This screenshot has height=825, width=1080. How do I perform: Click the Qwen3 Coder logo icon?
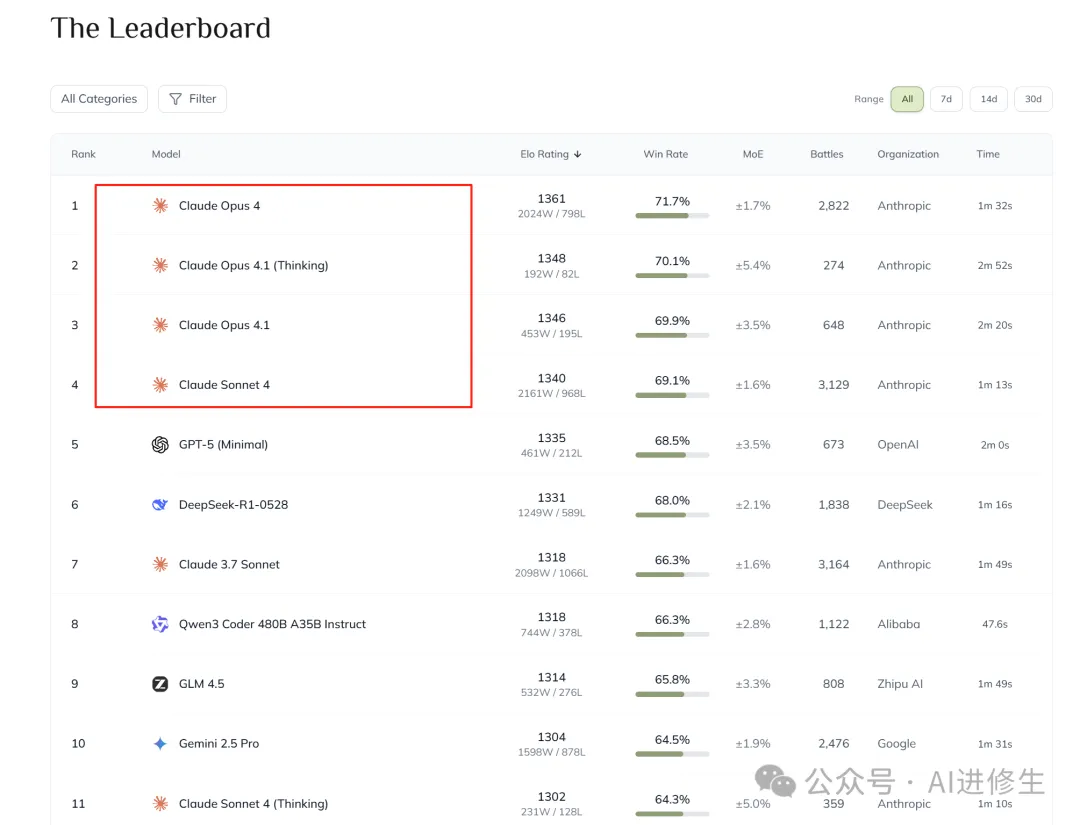[160, 624]
